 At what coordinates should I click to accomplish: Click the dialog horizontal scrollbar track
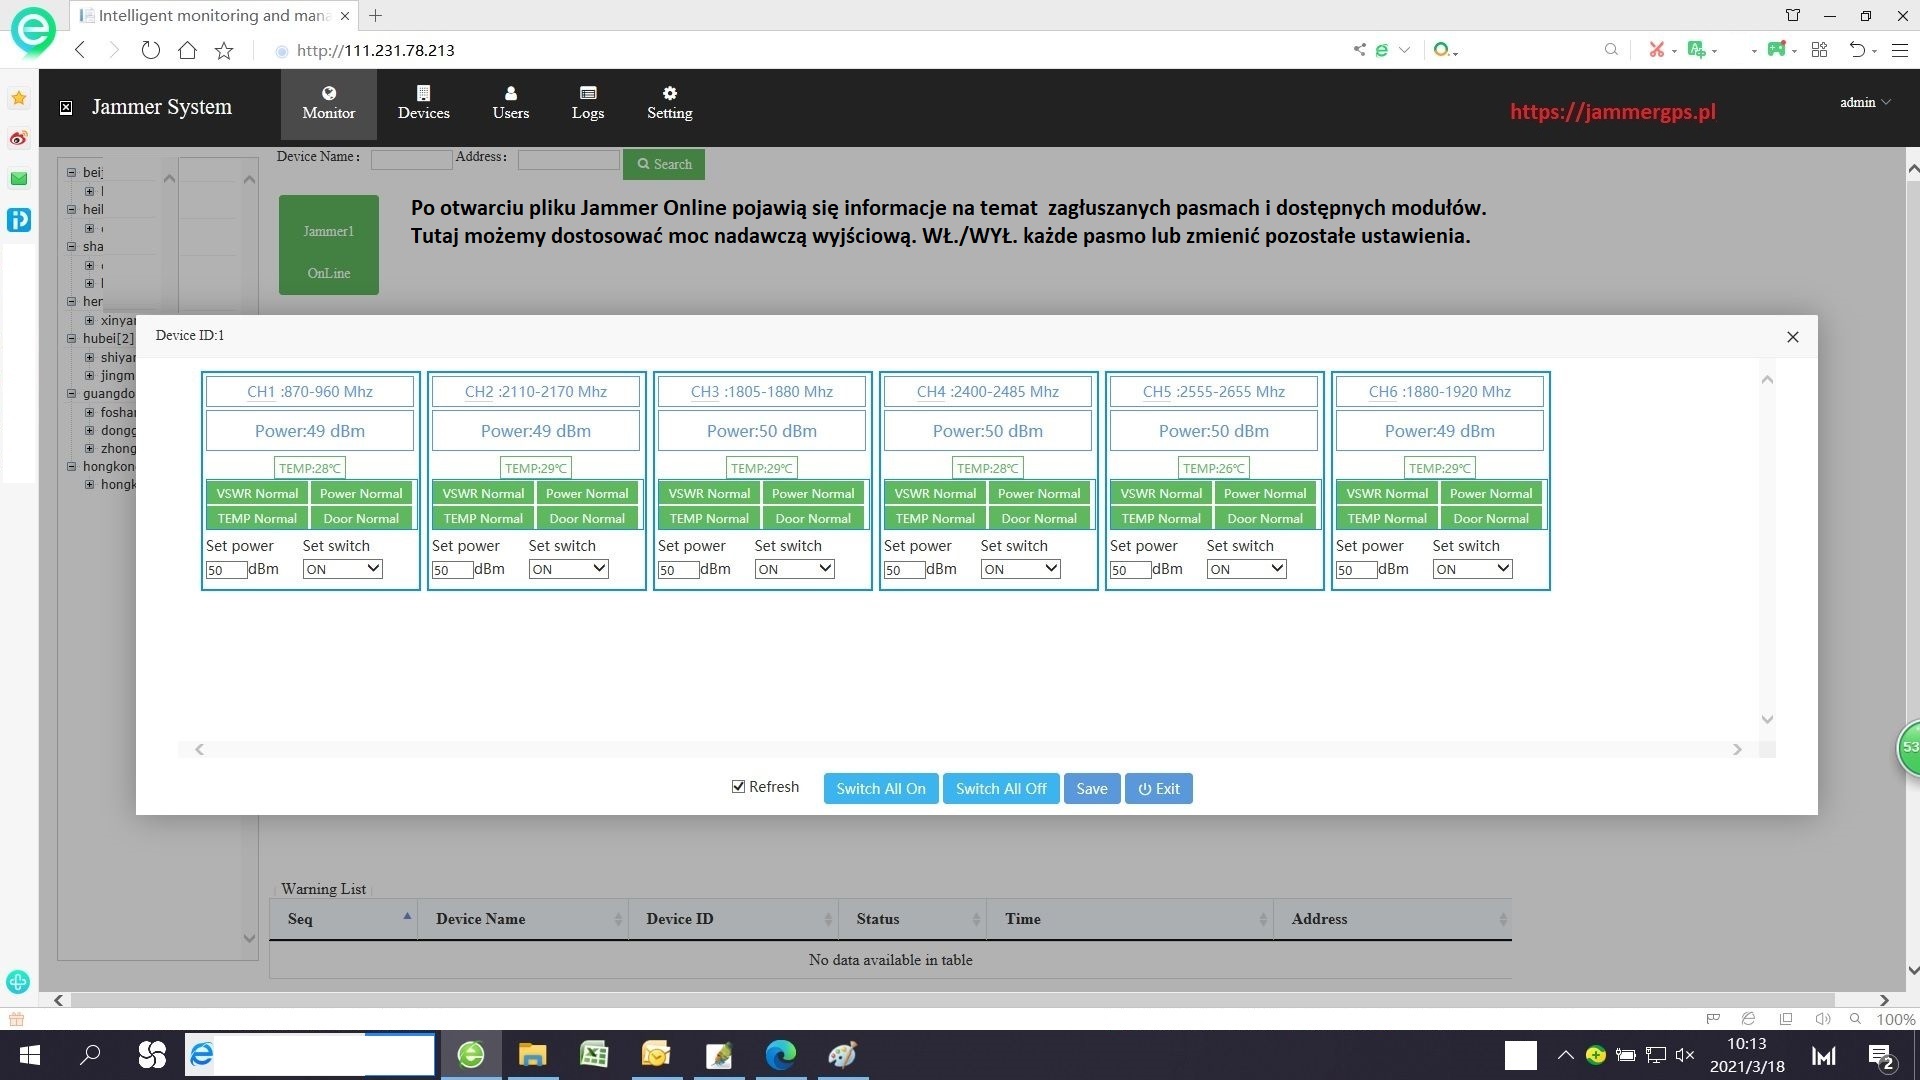[967, 749]
